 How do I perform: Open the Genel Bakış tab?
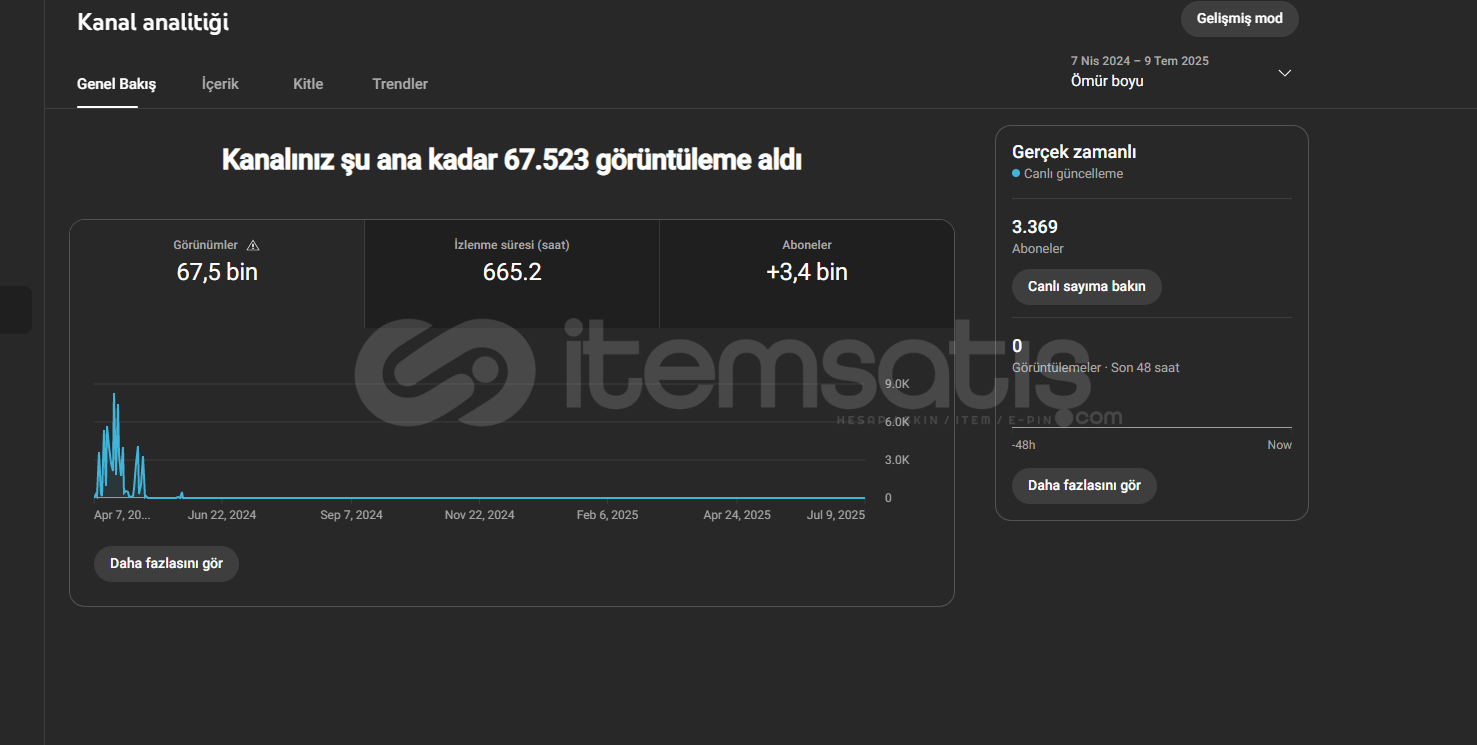(x=116, y=84)
